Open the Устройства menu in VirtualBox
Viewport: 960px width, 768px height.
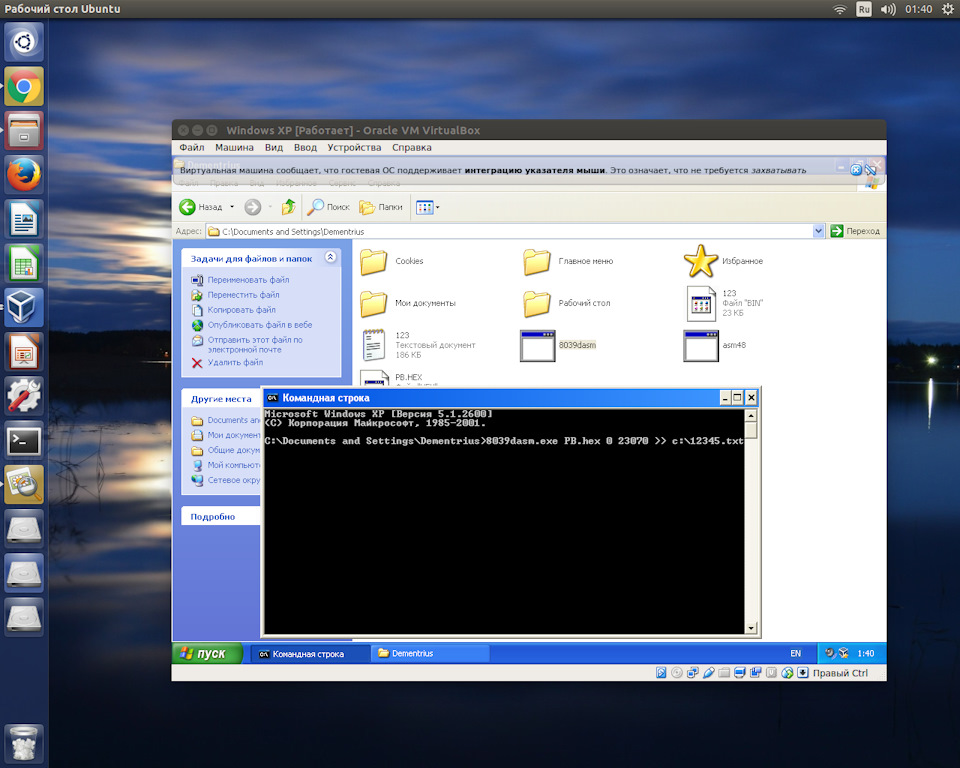[x=354, y=148]
